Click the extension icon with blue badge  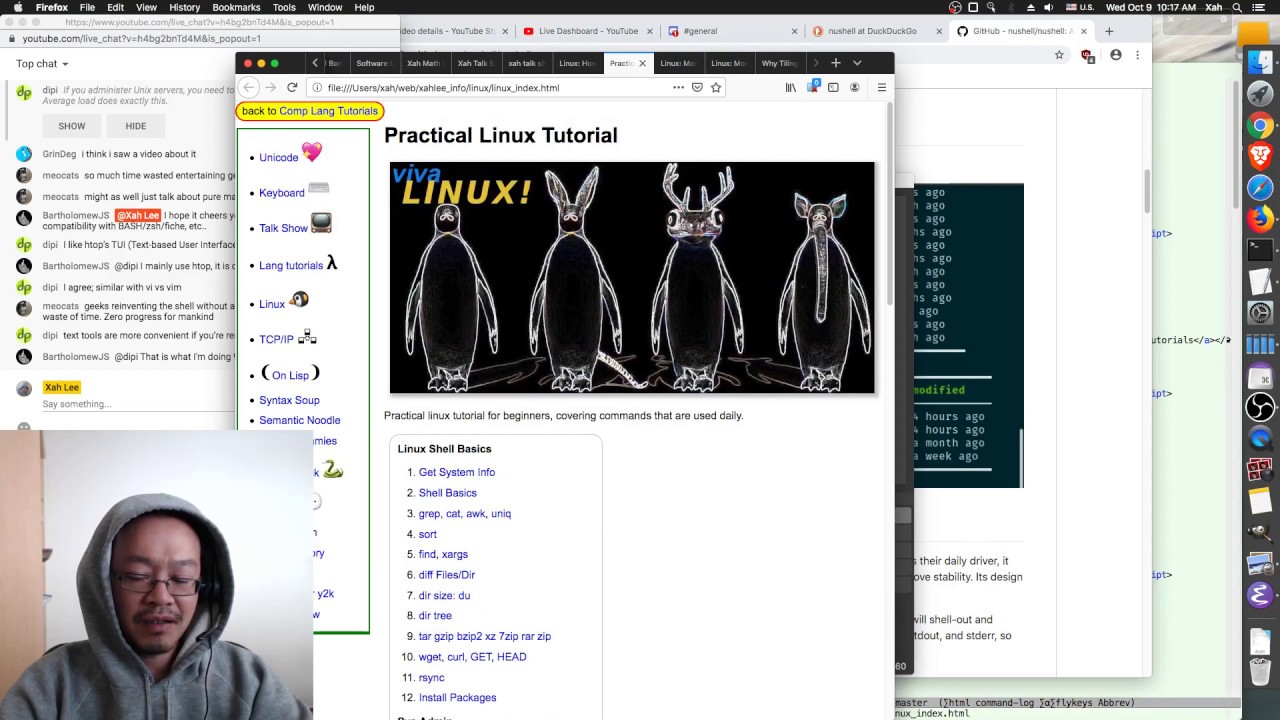click(x=813, y=87)
